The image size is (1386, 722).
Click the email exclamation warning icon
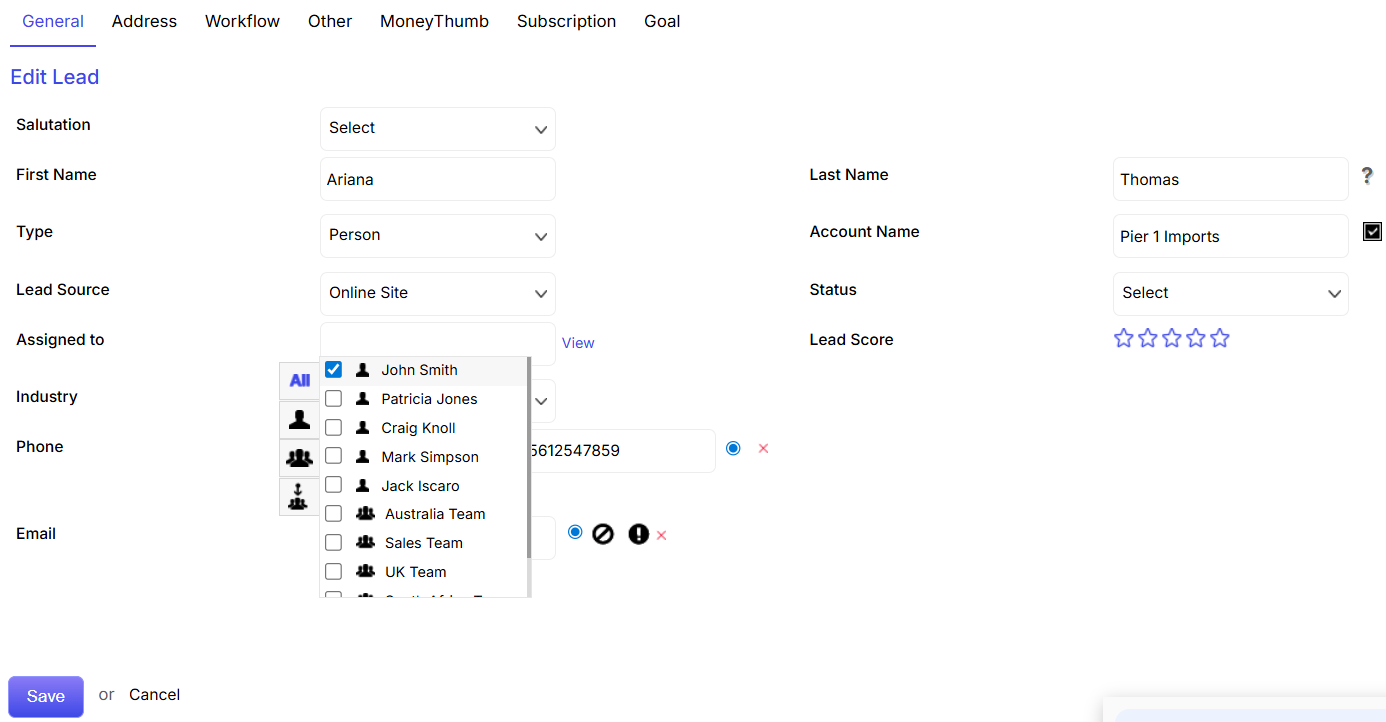click(x=638, y=534)
